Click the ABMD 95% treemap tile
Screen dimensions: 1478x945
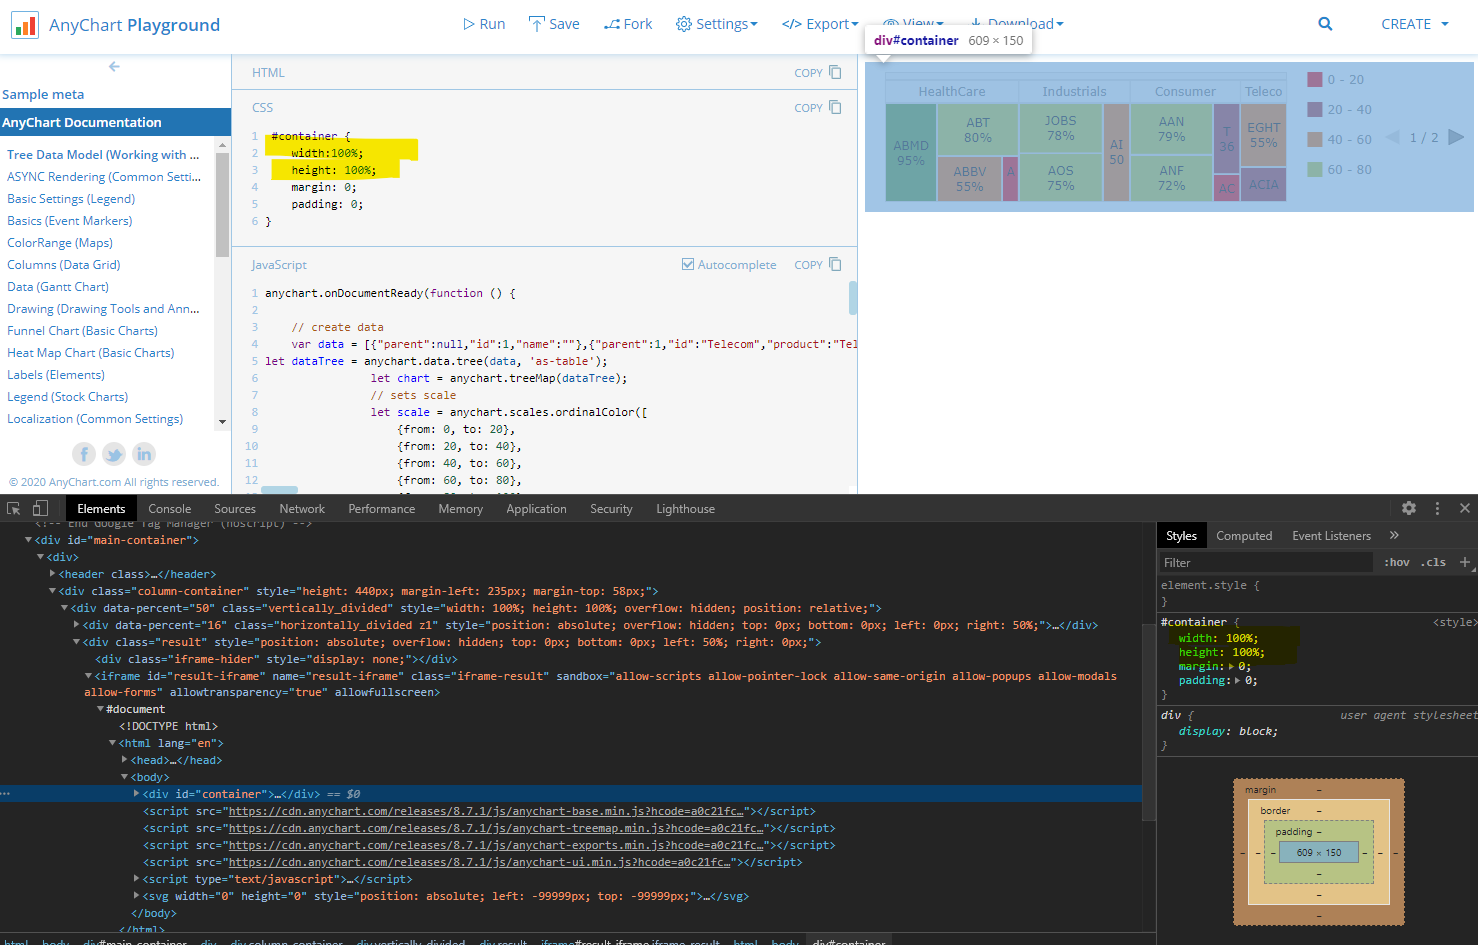click(911, 153)
